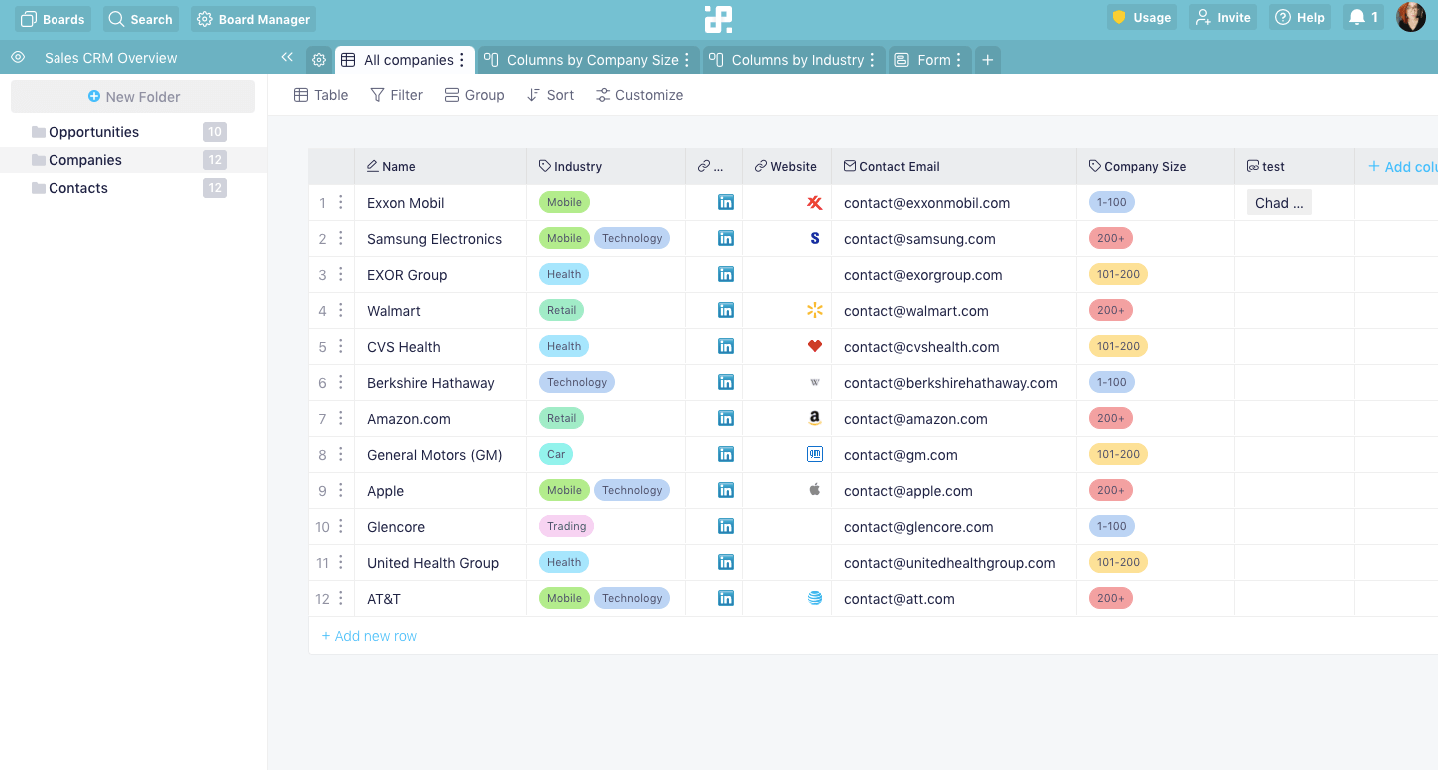The width and height of the screenshot is (1438, 770).
Task: Add a new view tab with plus
Action: [x=987, y=60]
